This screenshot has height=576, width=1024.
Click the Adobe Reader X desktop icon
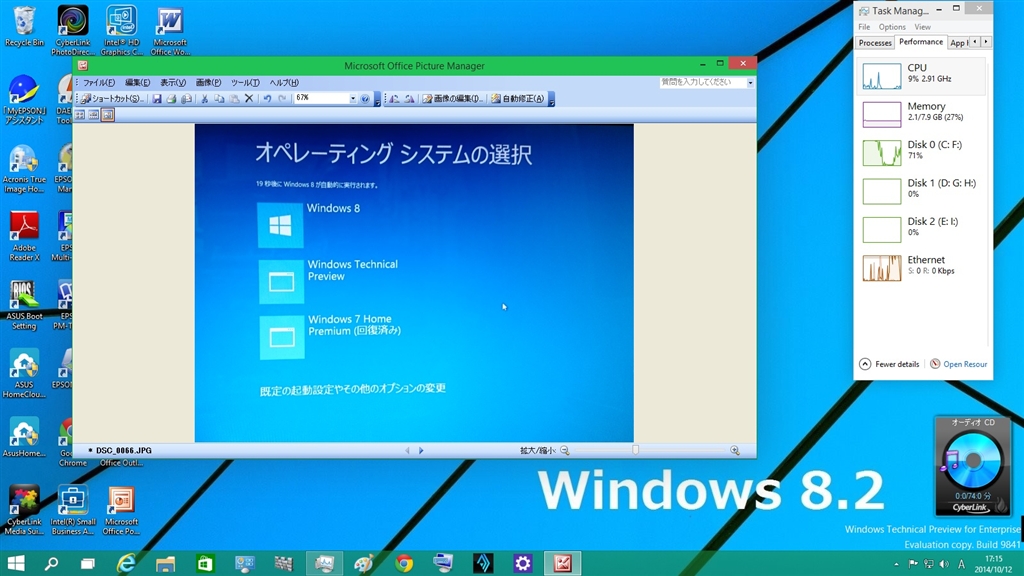pos(24,236)
